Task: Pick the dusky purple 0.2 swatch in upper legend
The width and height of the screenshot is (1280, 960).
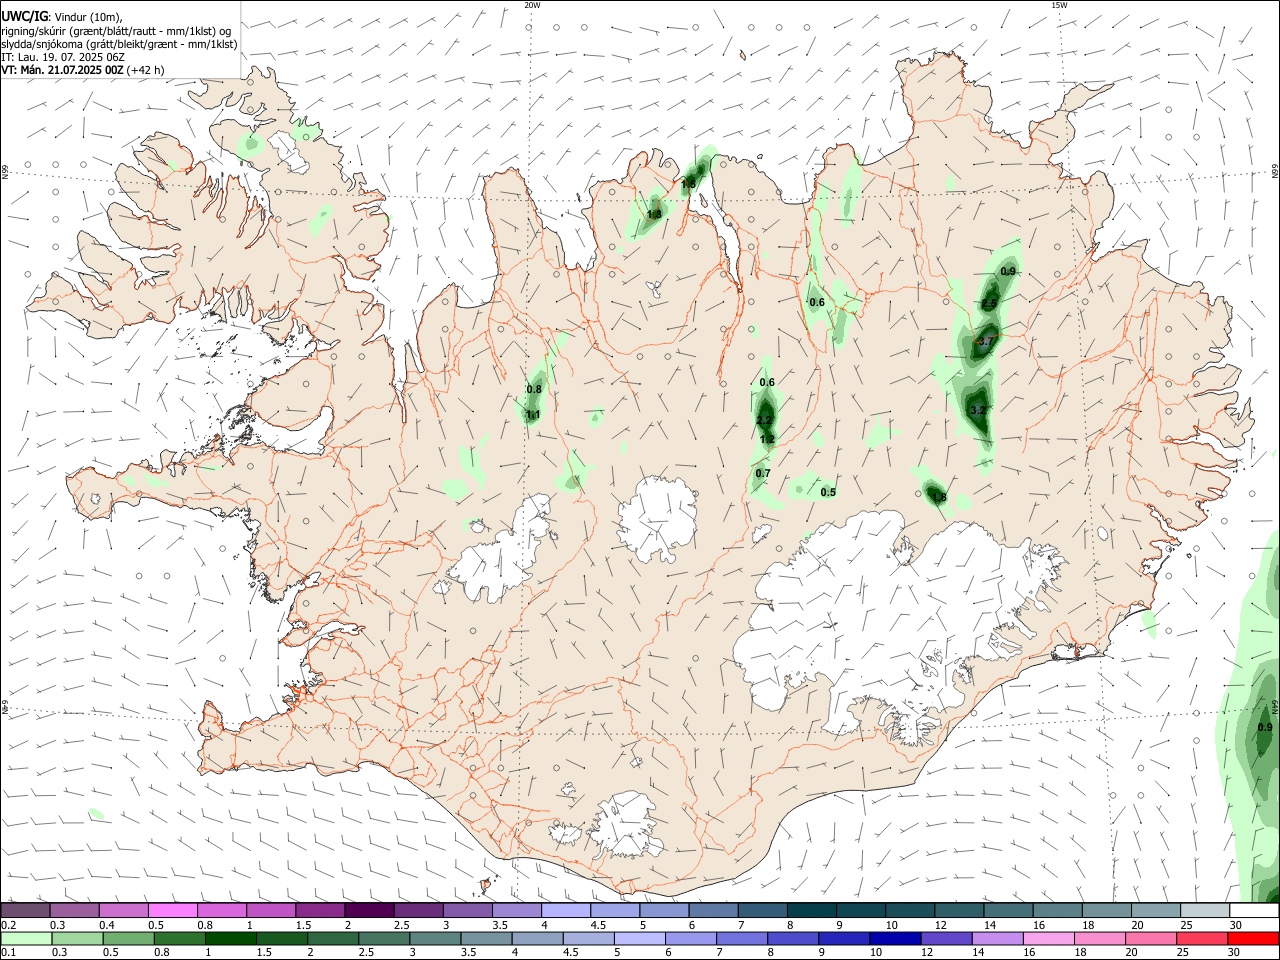Action: [25, 911]
